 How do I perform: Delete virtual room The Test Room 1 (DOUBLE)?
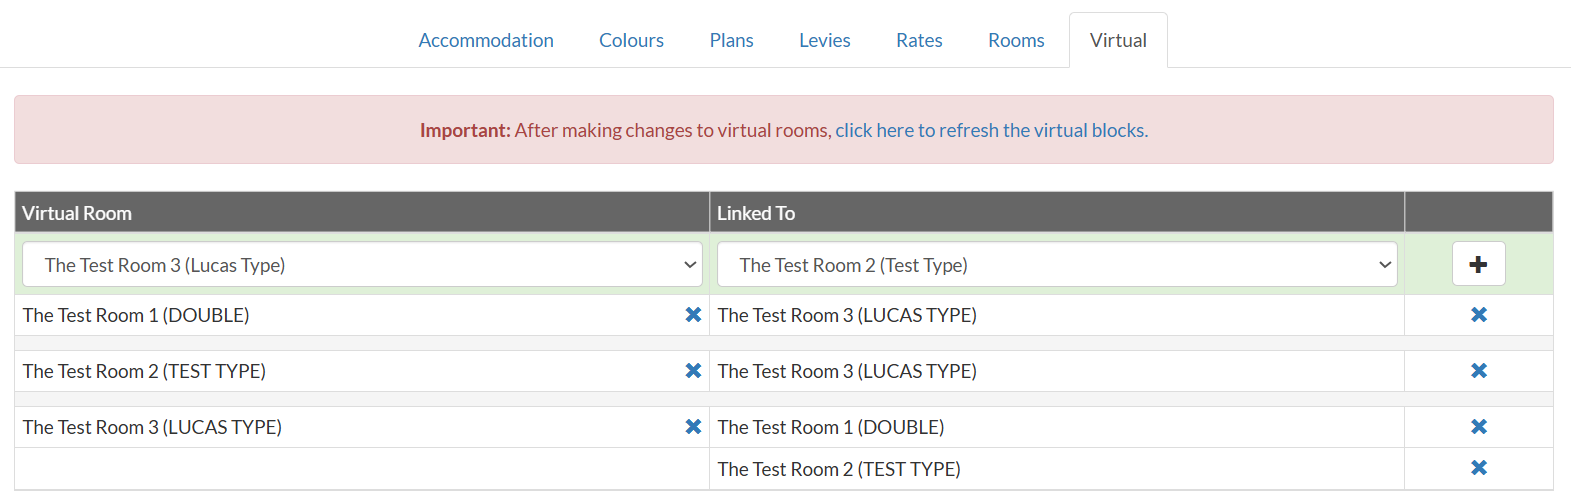693,315
